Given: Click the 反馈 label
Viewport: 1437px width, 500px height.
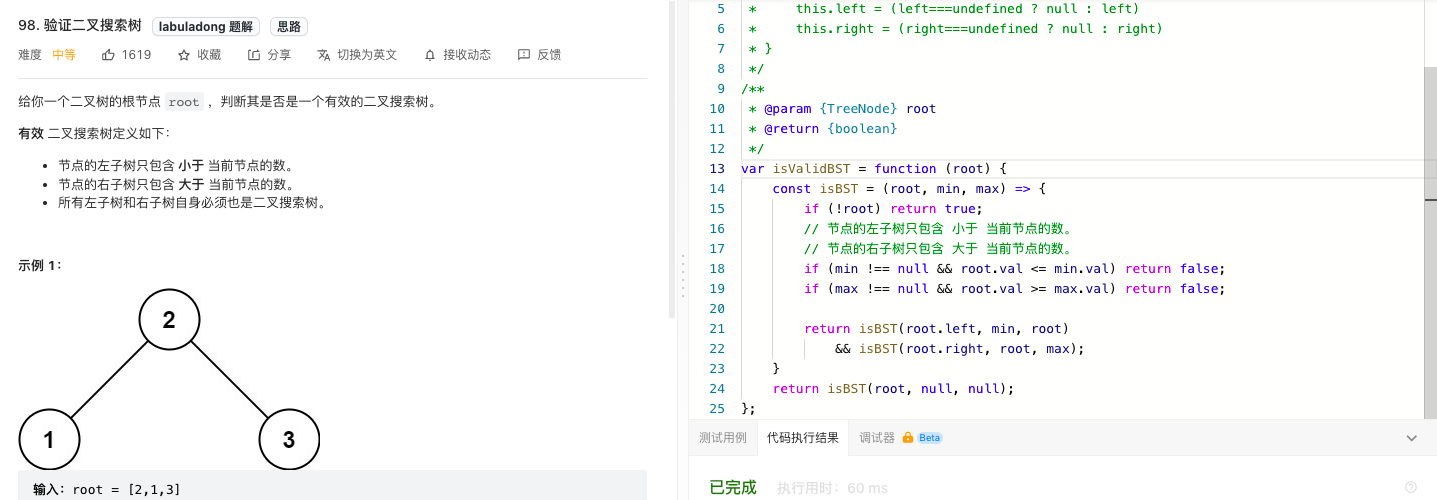Looking at the screenshot, I should (x=549, y=55).
